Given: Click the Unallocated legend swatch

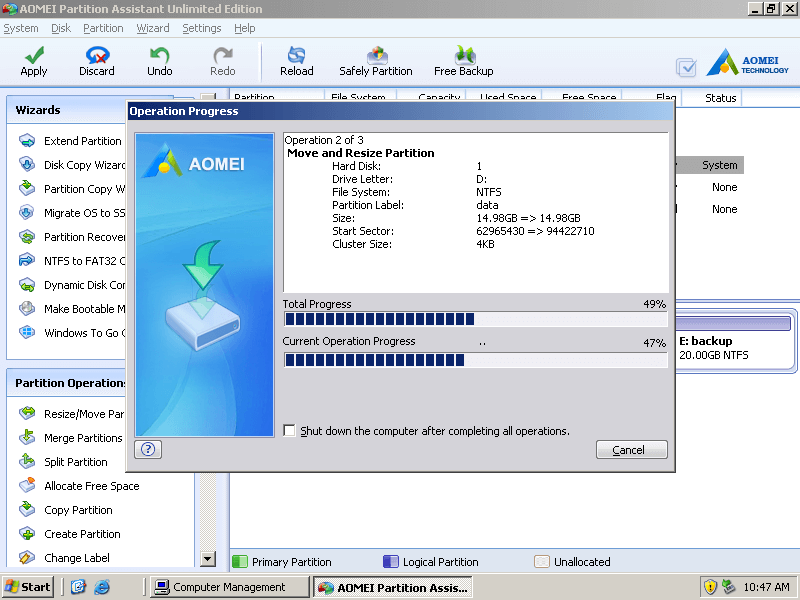Looking at the screenshot, I should click(541, 562).
